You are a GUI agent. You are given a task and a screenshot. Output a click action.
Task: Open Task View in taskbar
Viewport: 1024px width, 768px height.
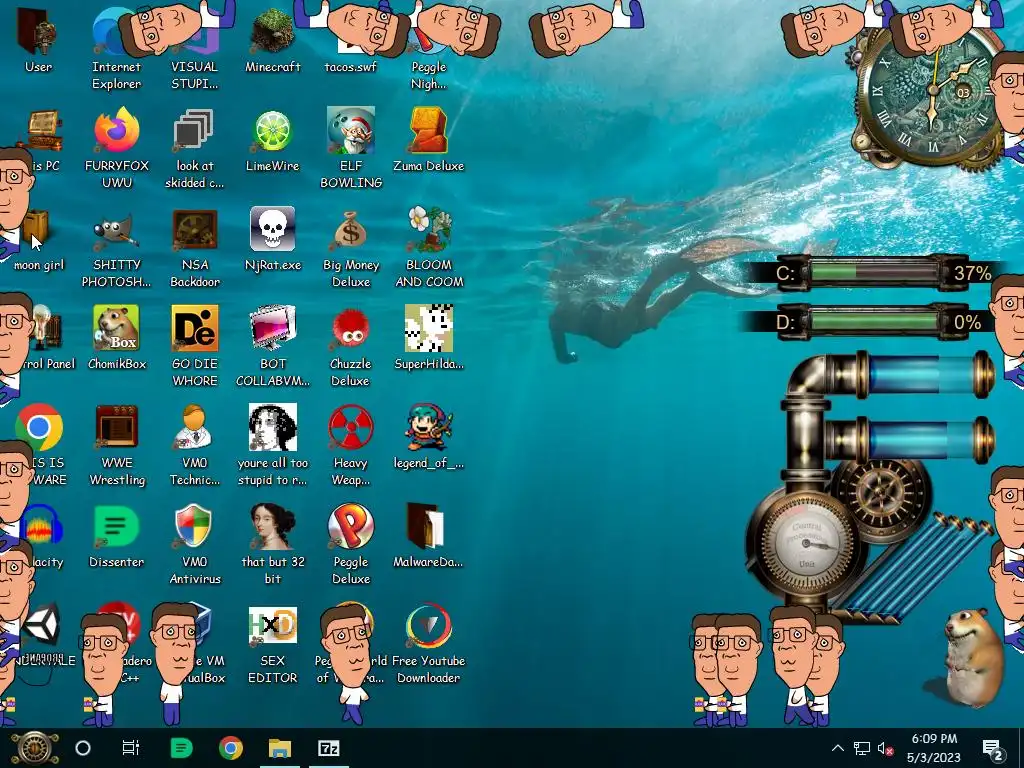[131, 748]
